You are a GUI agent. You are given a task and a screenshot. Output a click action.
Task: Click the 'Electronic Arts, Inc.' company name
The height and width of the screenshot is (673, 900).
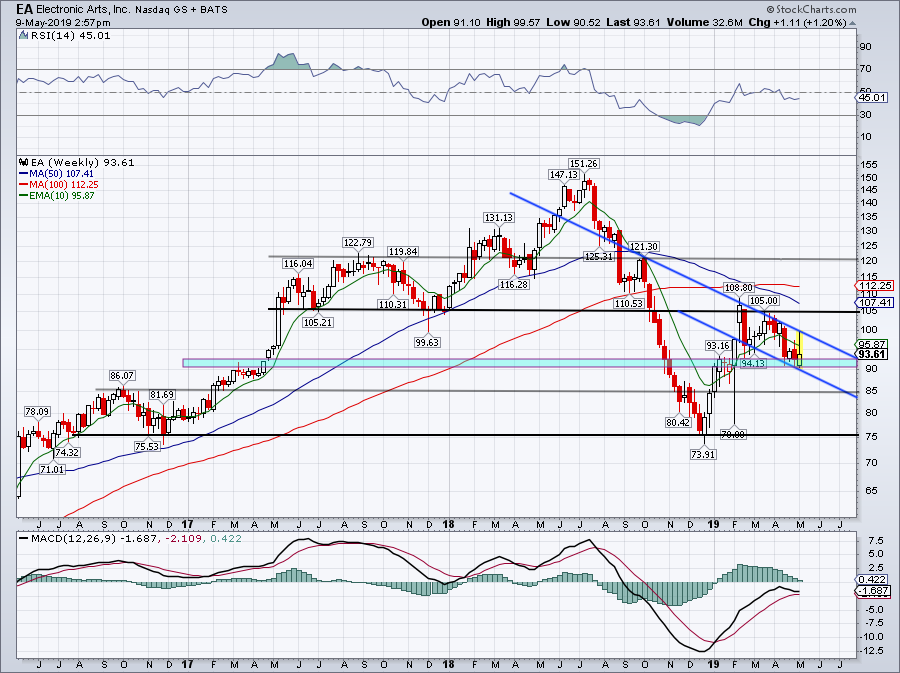[84, 10]
